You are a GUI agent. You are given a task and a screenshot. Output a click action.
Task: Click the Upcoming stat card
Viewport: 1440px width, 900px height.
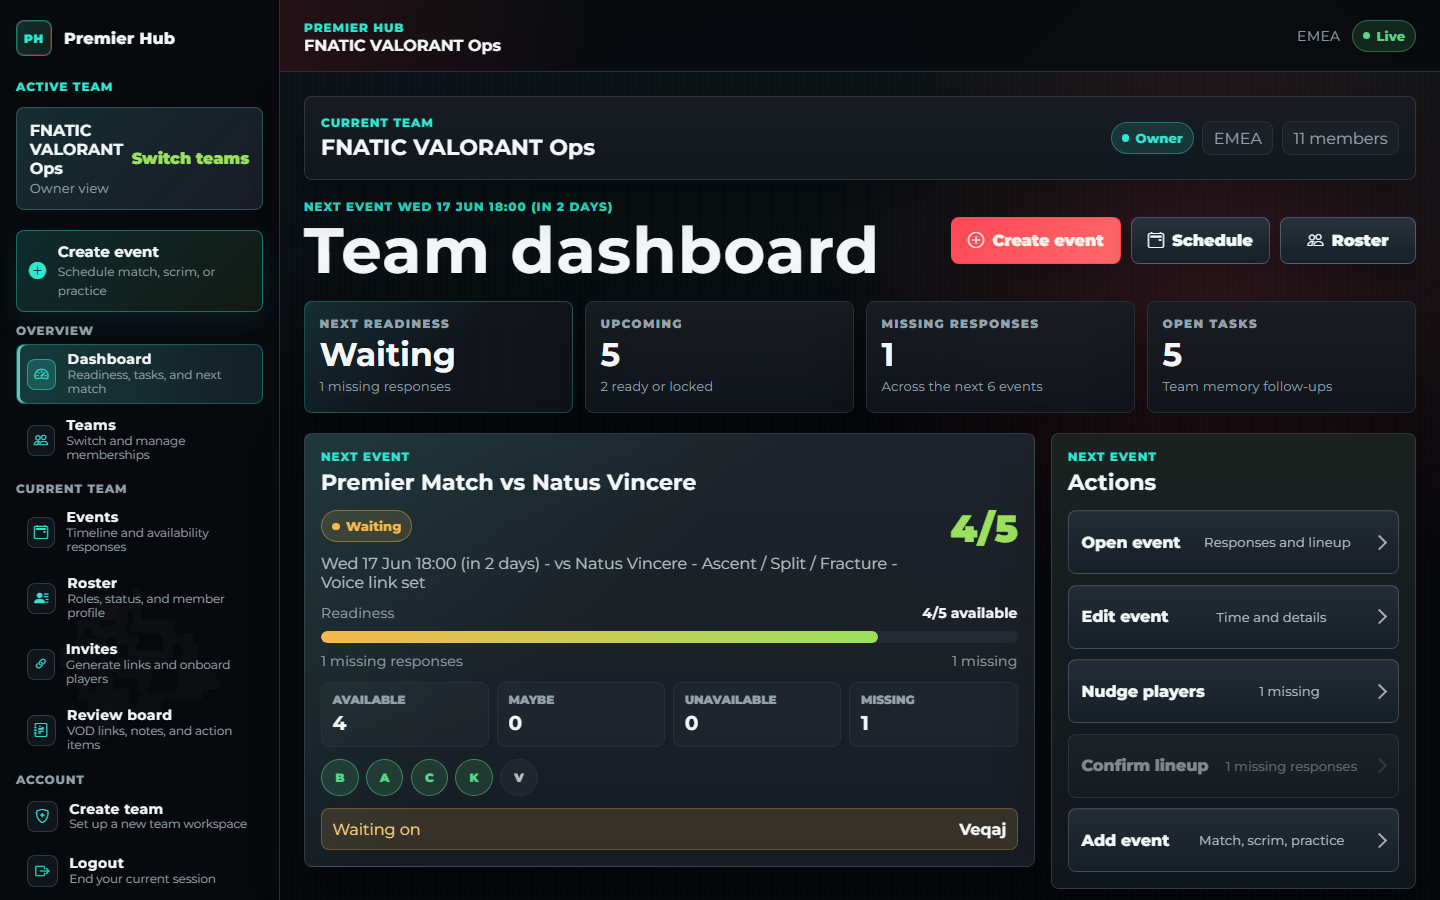719,357
